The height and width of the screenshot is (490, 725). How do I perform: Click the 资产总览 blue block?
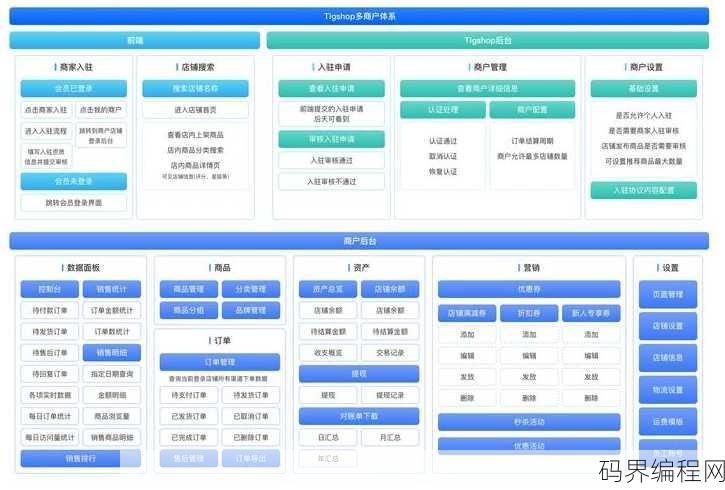point(328,289)
